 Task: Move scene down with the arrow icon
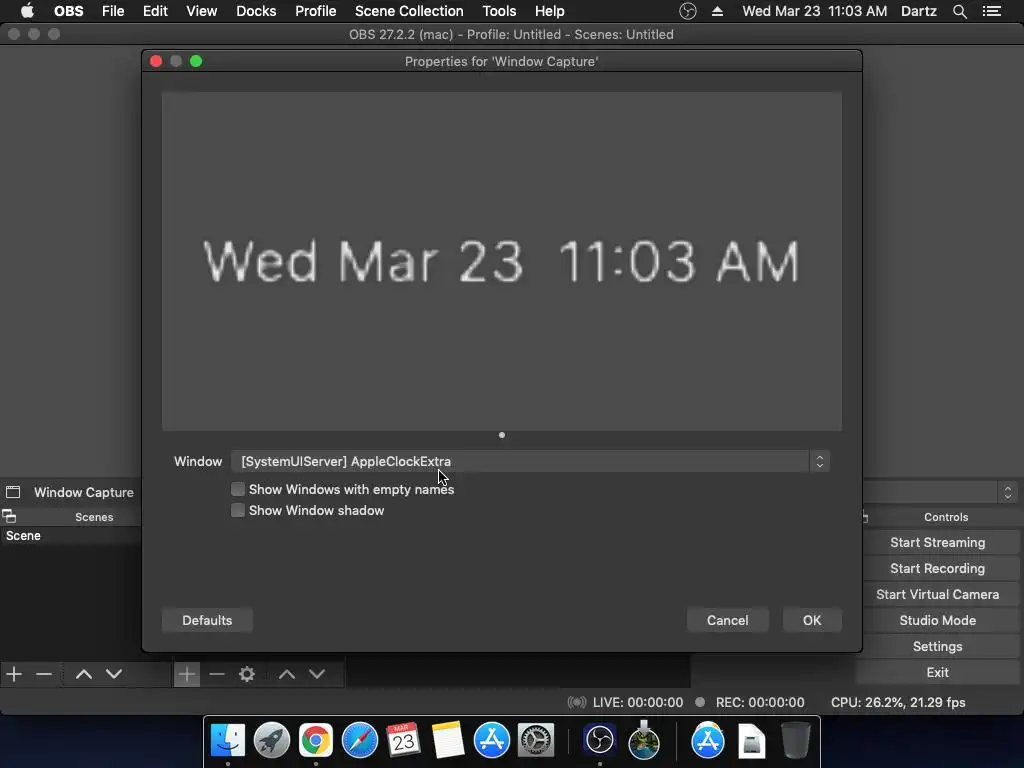click(114, 673)
